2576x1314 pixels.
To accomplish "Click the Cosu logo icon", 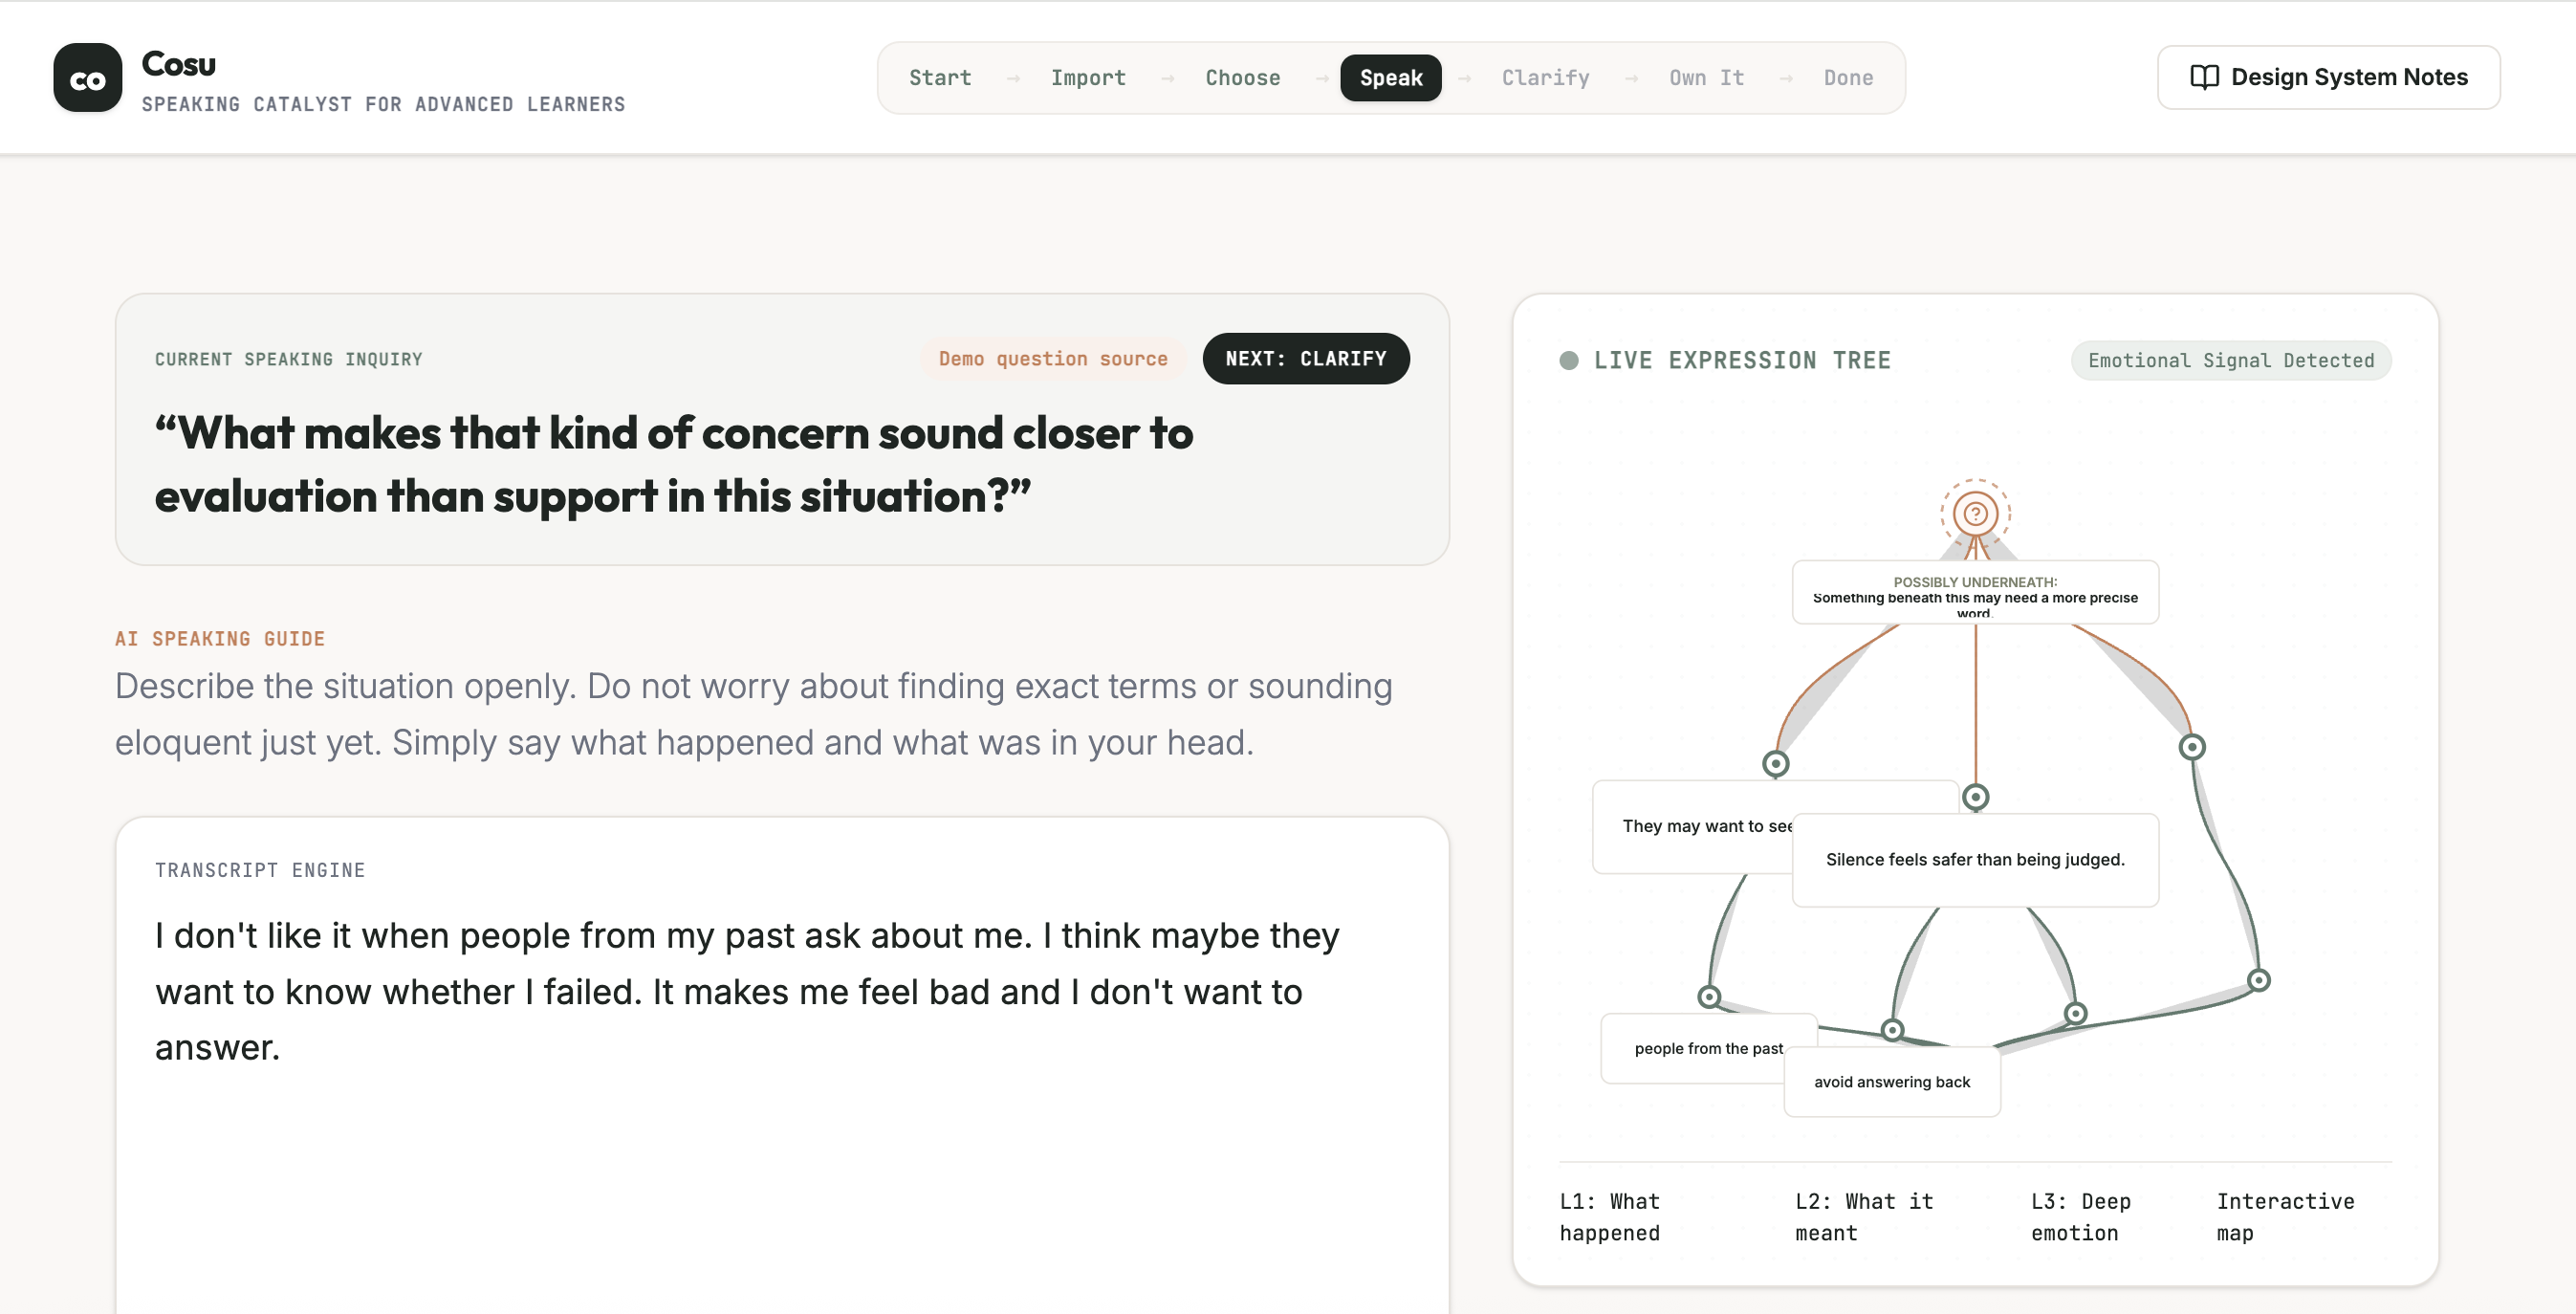I will 88,78.
